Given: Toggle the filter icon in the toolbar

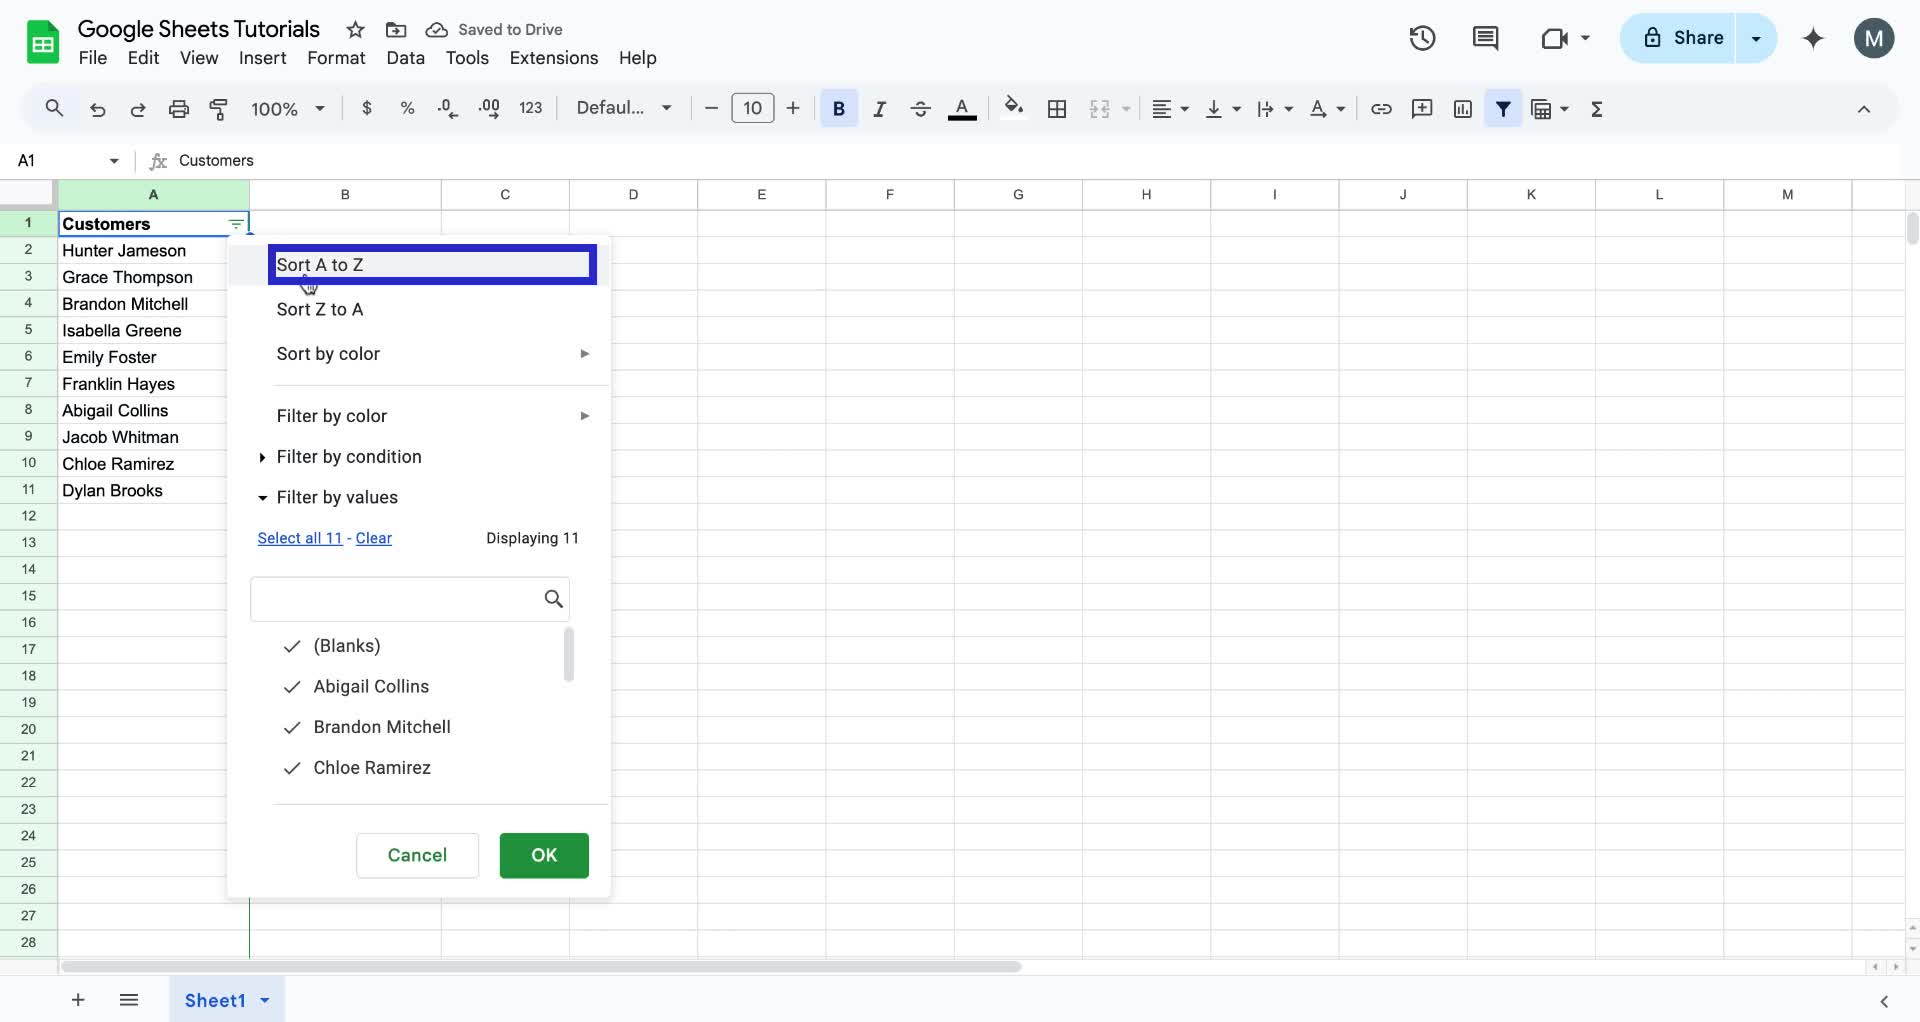Looking at the screenshot, I should [1503, 108].
